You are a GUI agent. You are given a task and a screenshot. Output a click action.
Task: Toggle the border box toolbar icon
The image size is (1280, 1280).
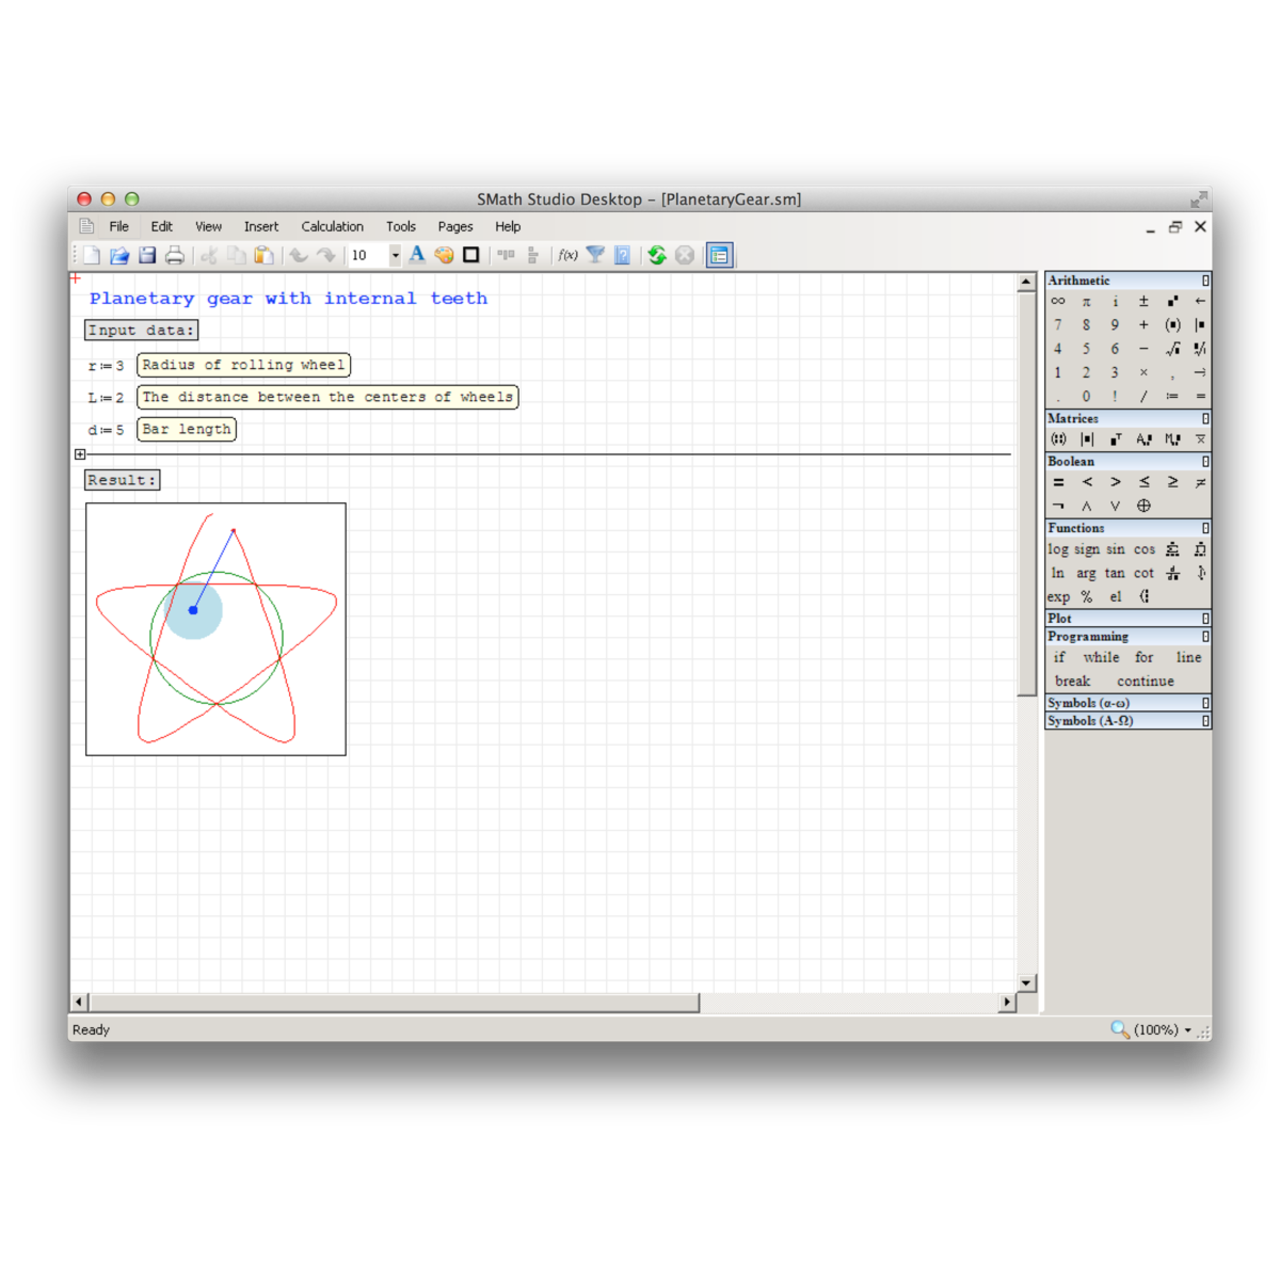[471, 255]
